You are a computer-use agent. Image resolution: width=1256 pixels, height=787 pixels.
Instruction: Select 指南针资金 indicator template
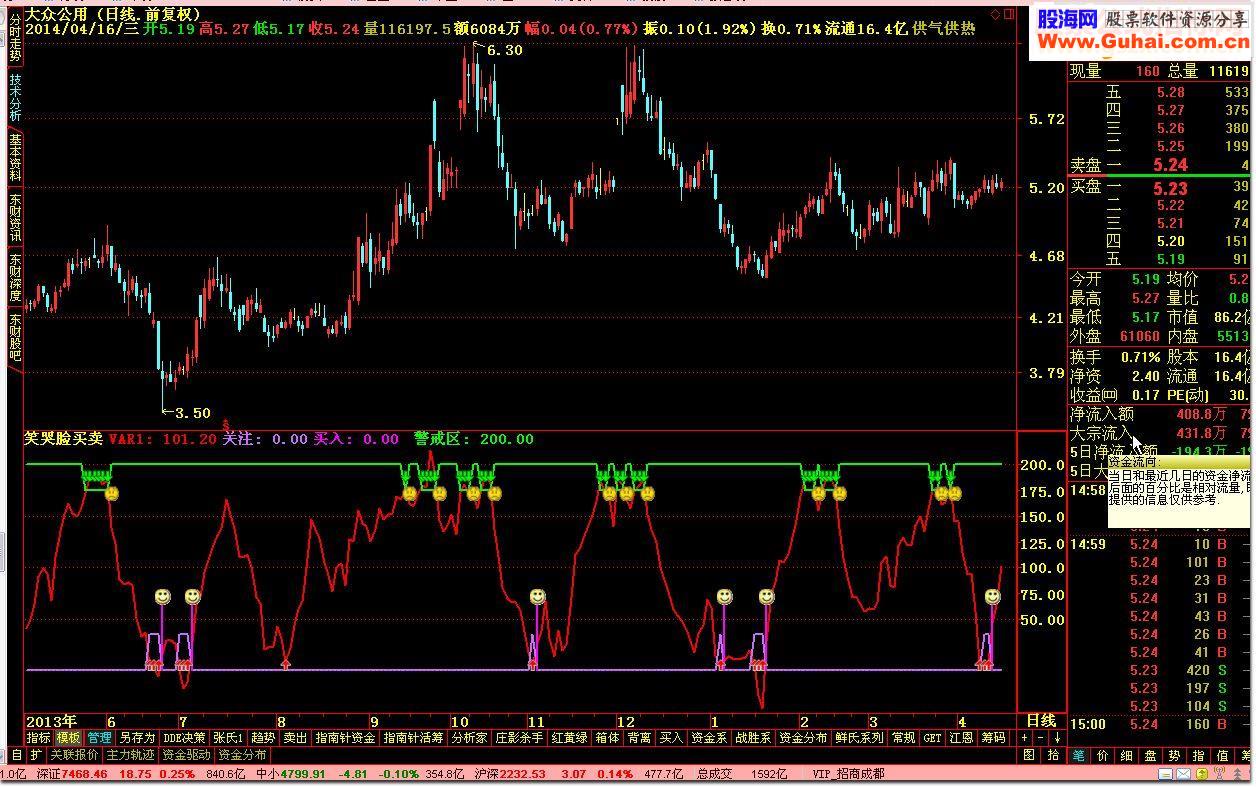tap(345, 738)
